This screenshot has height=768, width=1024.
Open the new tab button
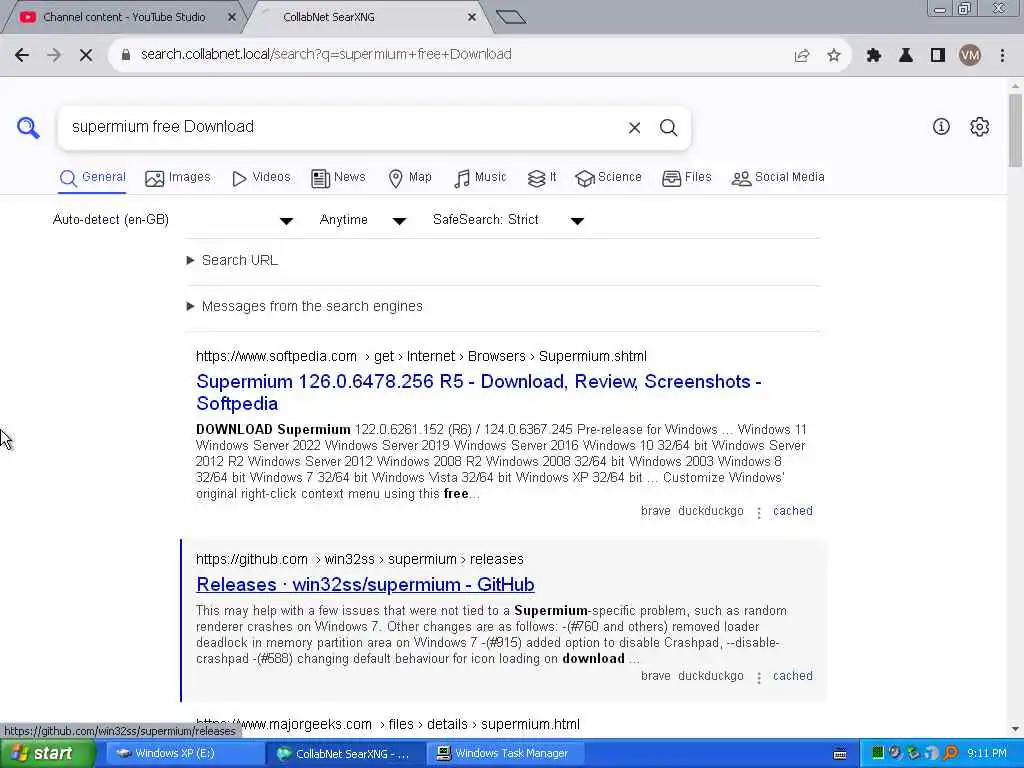pos(511,17)
